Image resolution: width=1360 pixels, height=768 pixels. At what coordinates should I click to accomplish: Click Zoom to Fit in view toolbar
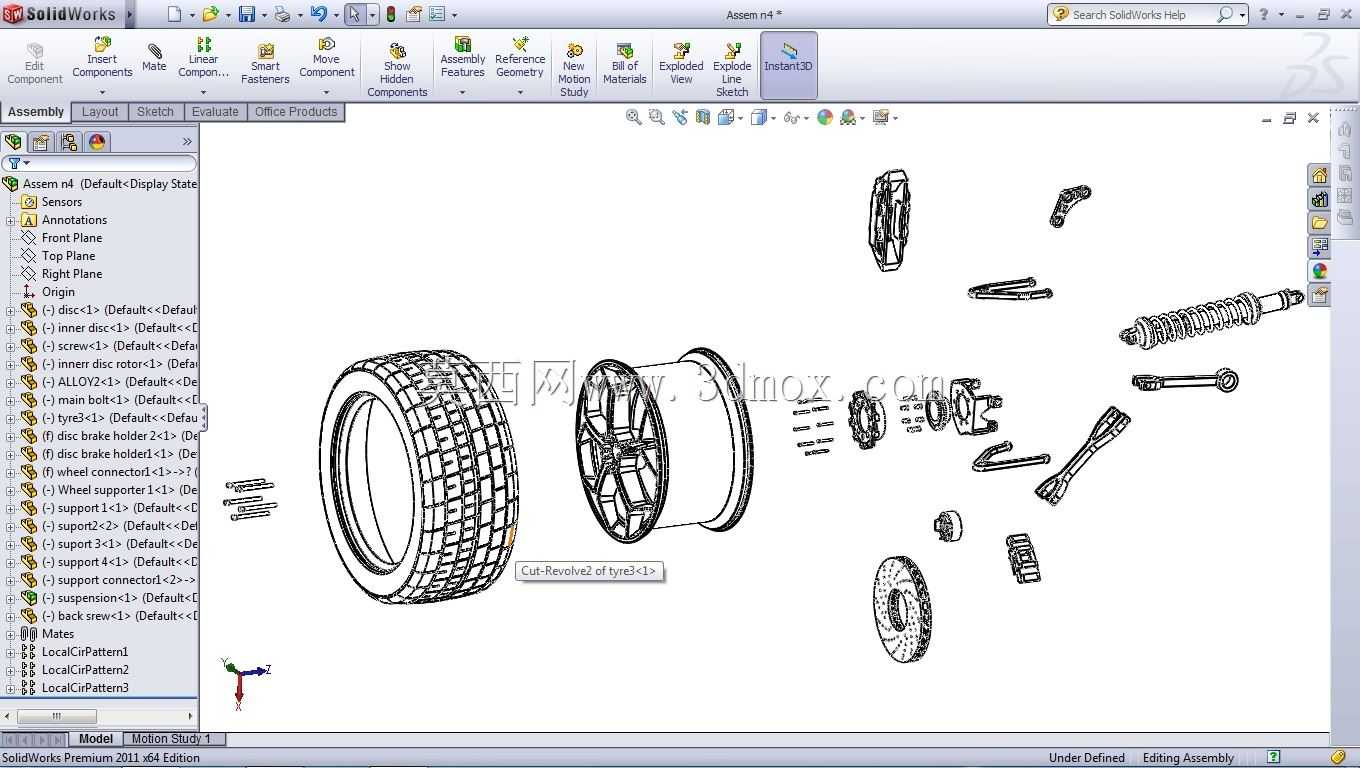[x=633, y=117]
